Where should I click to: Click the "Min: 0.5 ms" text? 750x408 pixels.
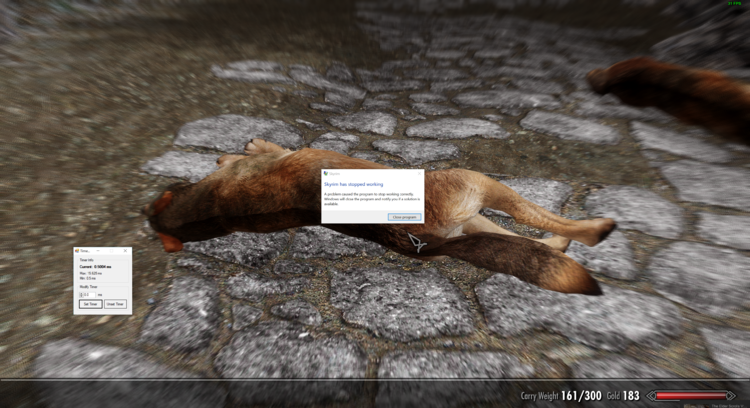[x=88, y=278]
